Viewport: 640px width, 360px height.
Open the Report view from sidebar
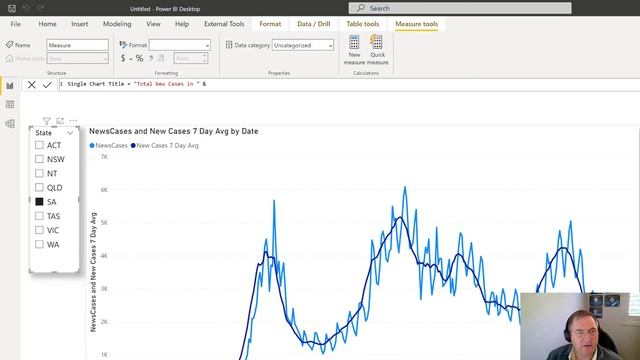point(10,86)
